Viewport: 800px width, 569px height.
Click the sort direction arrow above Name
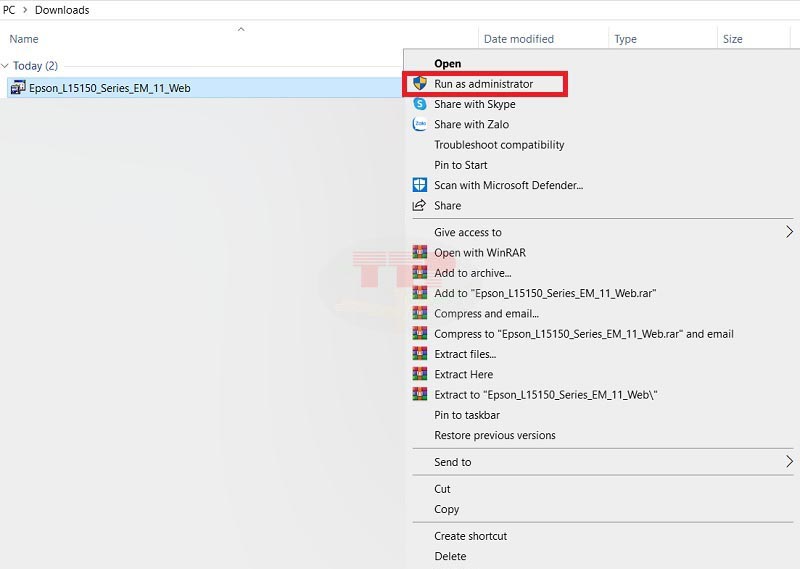click(x=241, y=30)
